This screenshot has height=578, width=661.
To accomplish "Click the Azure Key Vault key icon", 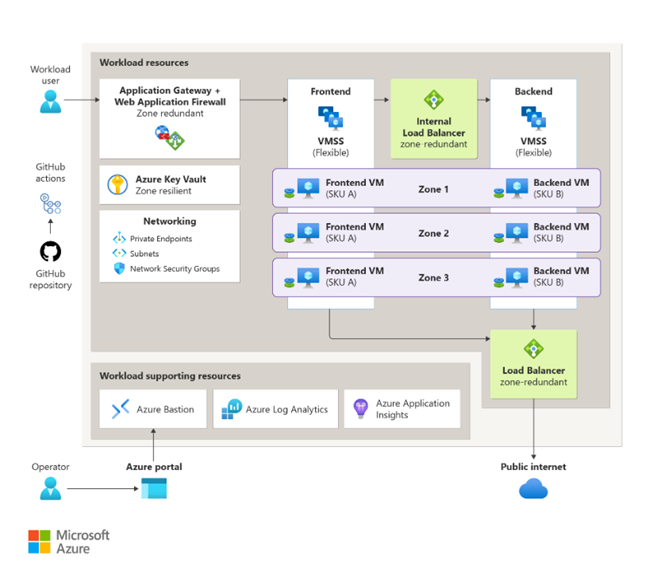I will click(x=117, y=185).
